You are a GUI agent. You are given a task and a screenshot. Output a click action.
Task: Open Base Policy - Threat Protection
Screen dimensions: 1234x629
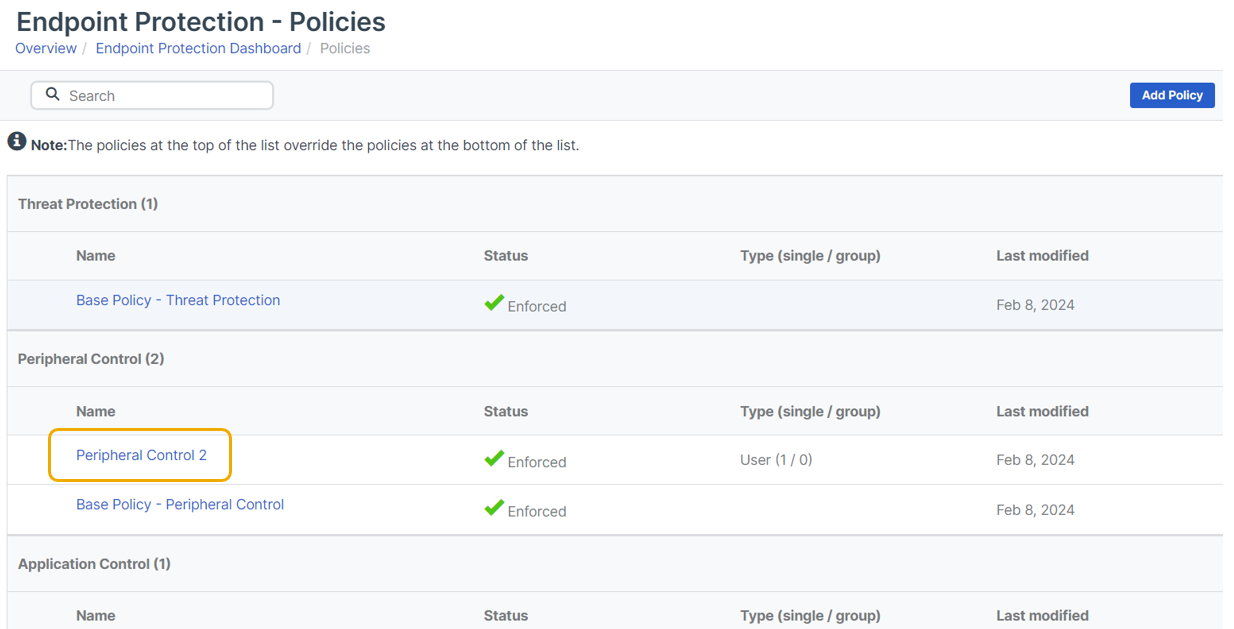pyautogui.click(x=178, y=300)
